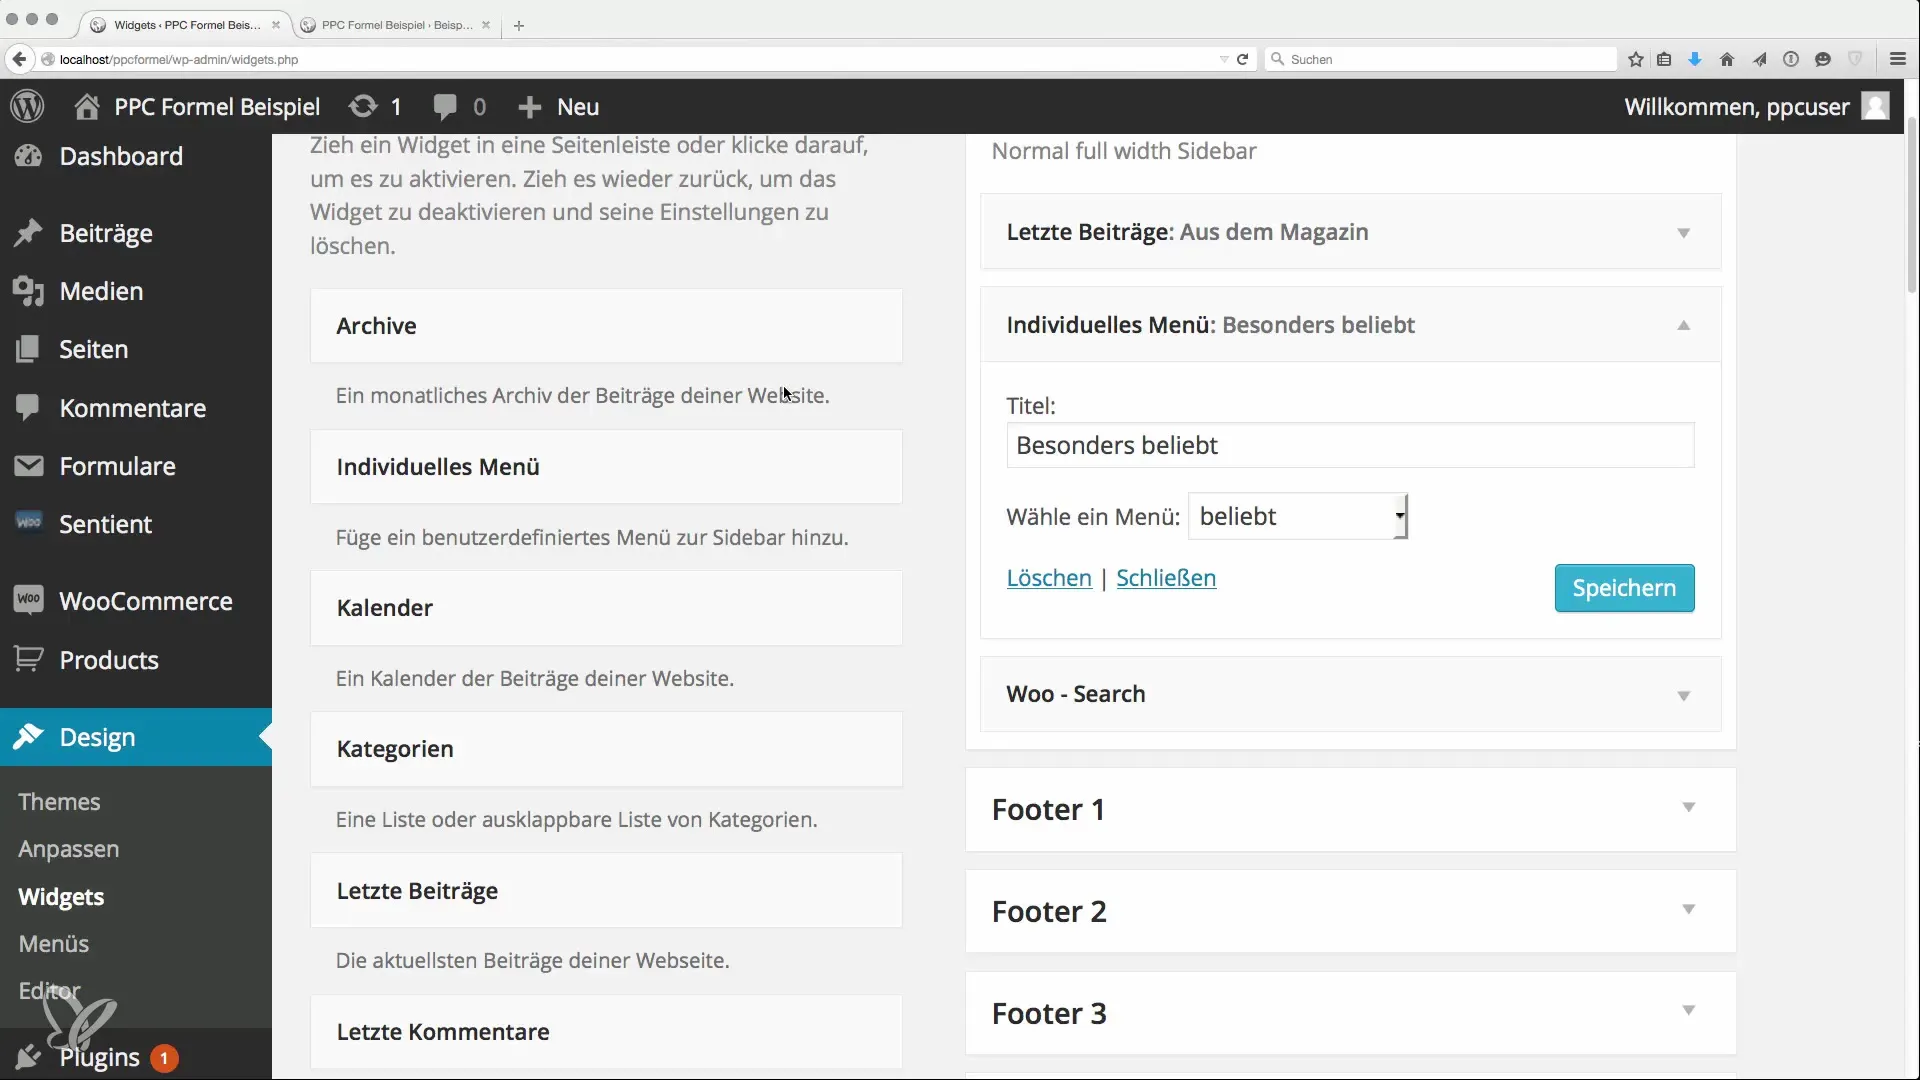Click Products cart icon in sidebar
Screen dimensions: 1920x1080
[x=29, y=659]
